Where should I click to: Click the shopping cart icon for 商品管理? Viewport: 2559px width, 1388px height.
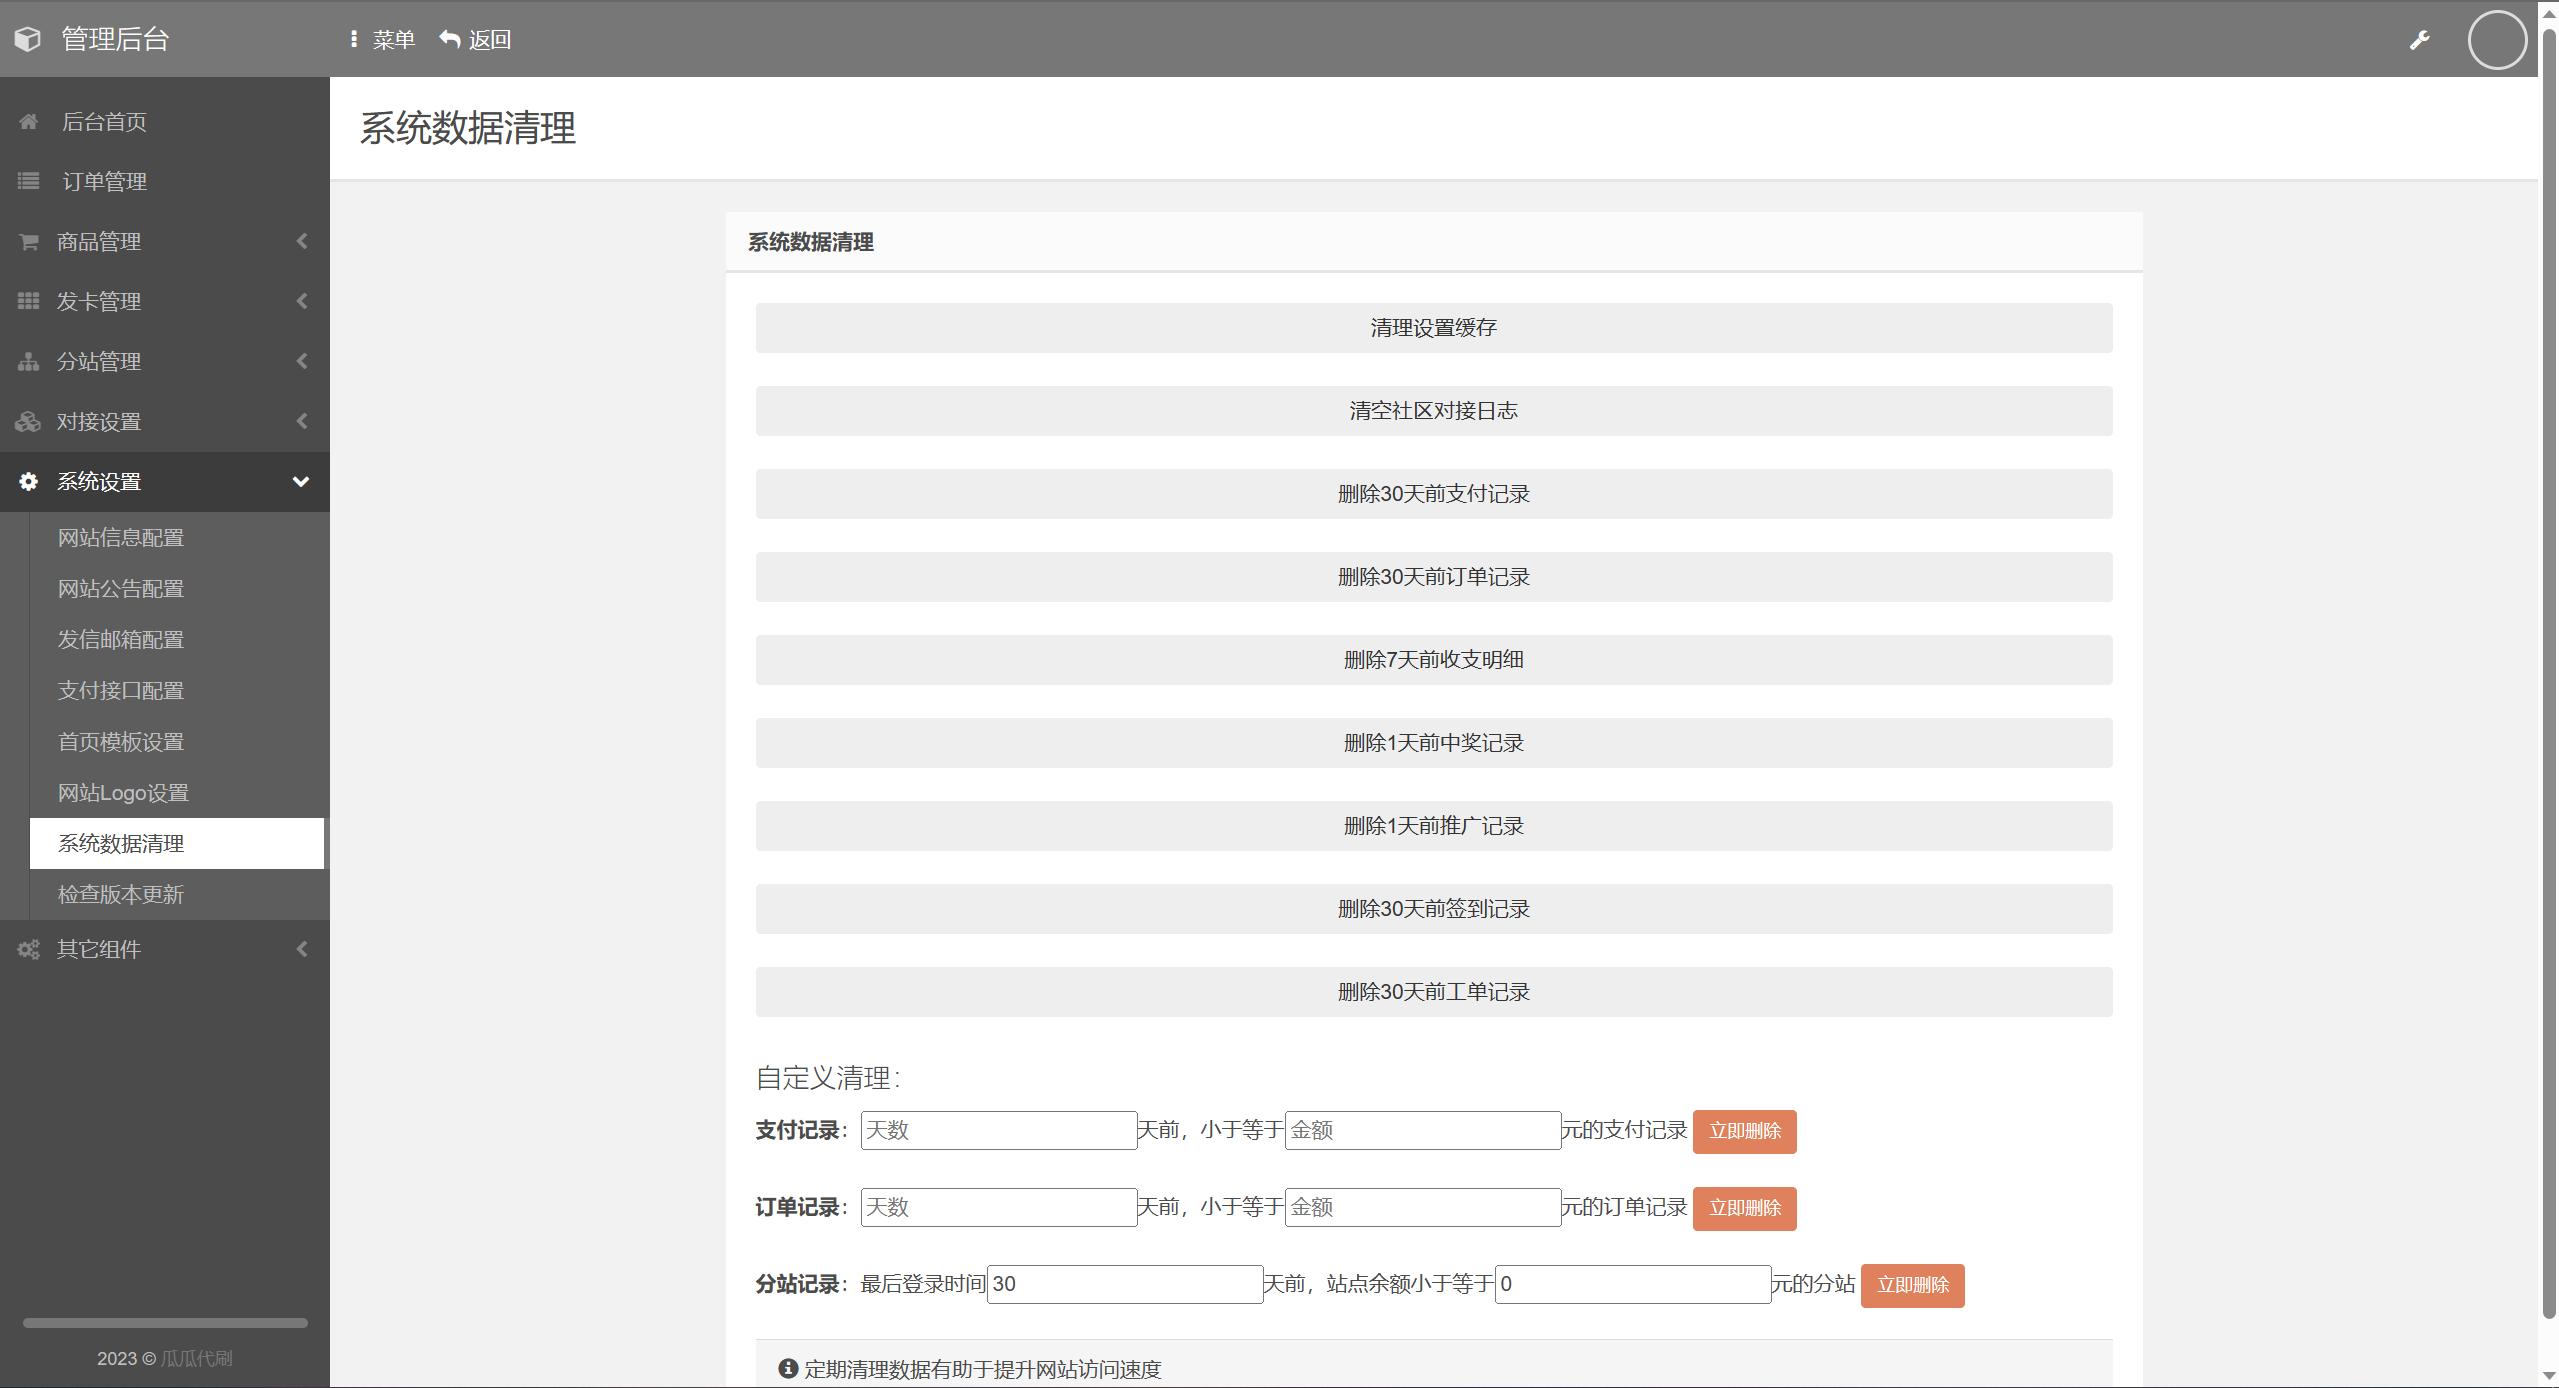point(28,242)
